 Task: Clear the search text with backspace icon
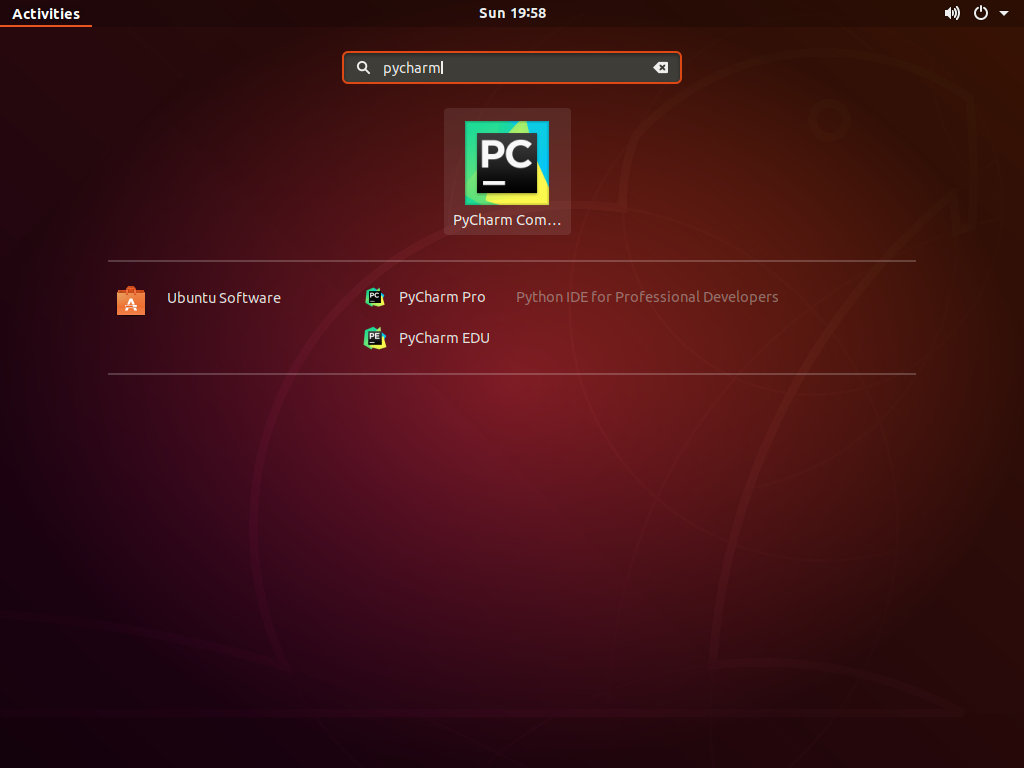[x=660, y=67]
